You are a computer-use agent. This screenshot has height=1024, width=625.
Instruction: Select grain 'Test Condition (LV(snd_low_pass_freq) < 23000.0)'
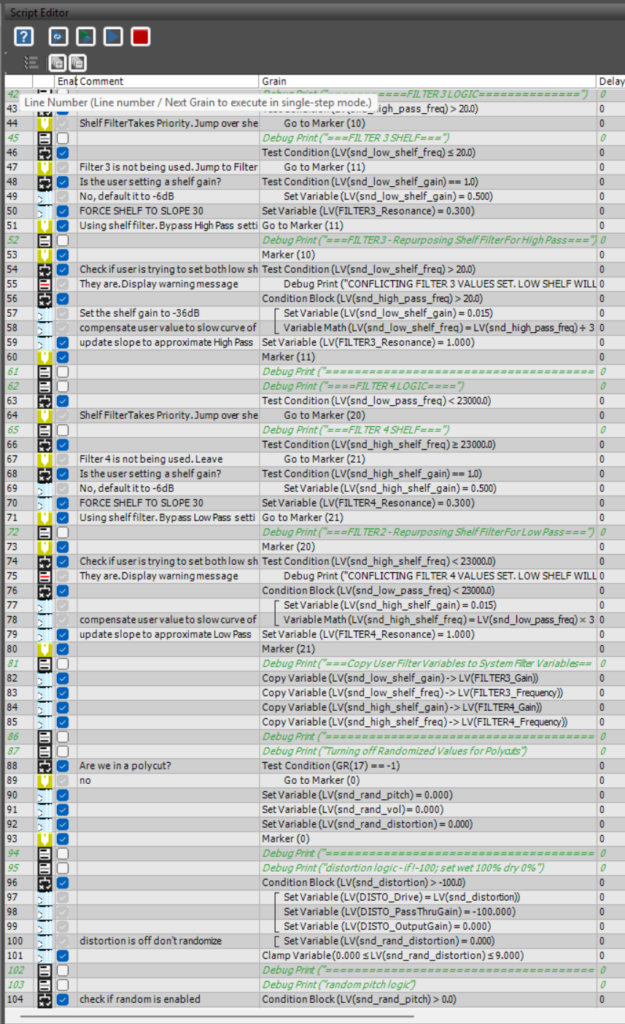click(x=376, y=401)
